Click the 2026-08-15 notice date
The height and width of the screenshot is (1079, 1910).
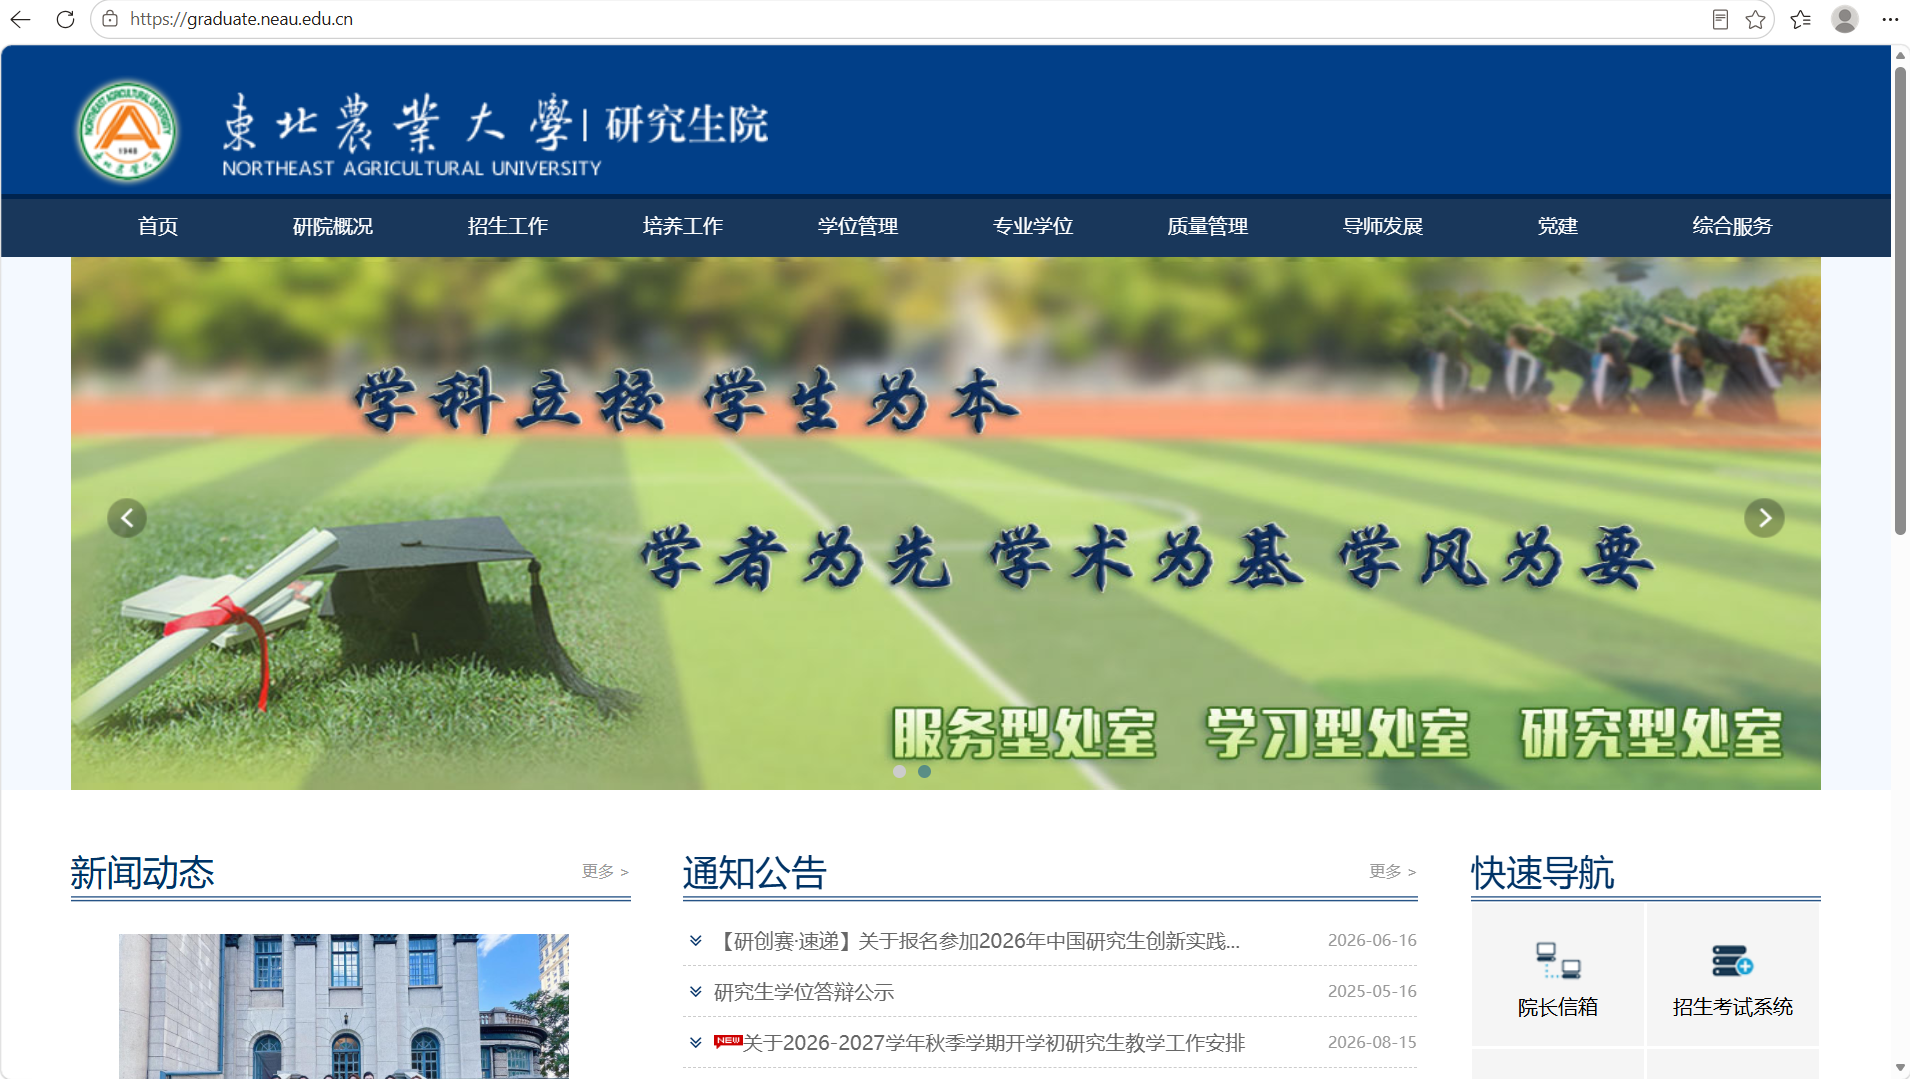coord(1372,1042)
